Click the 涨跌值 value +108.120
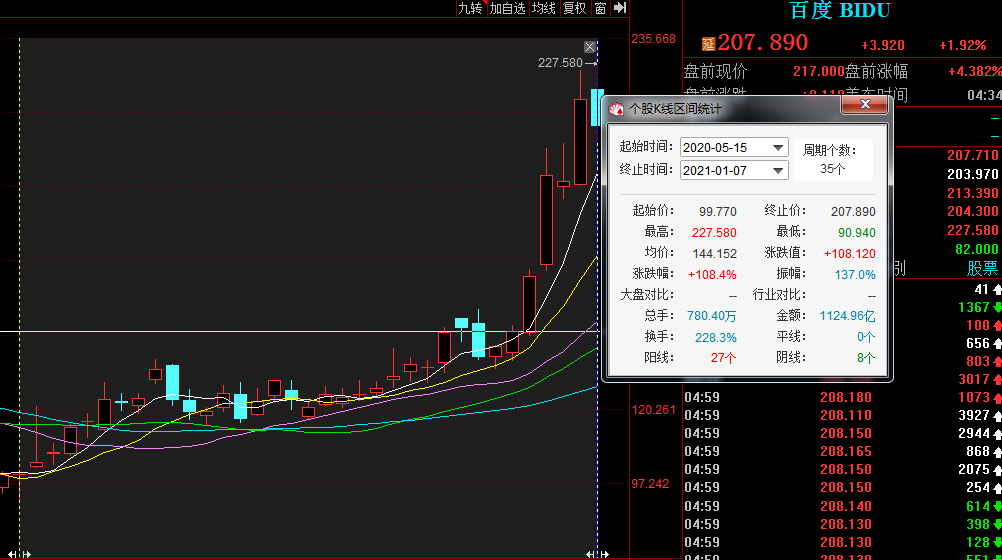 (849, 254)
